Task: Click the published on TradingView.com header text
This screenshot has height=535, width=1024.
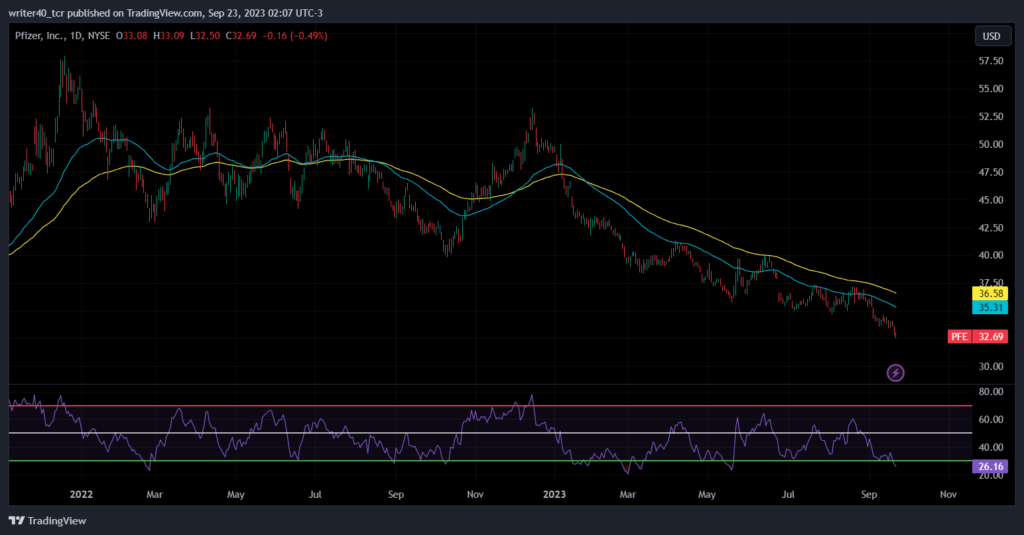Action: 163,13
